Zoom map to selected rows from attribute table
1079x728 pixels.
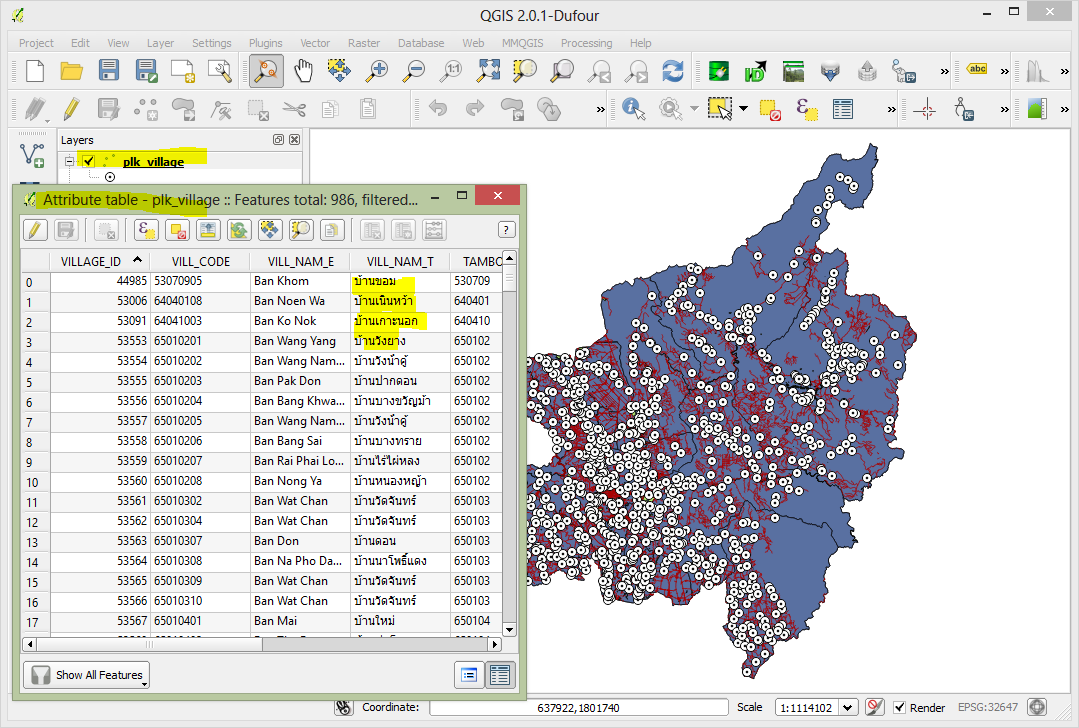coord(301,229)
